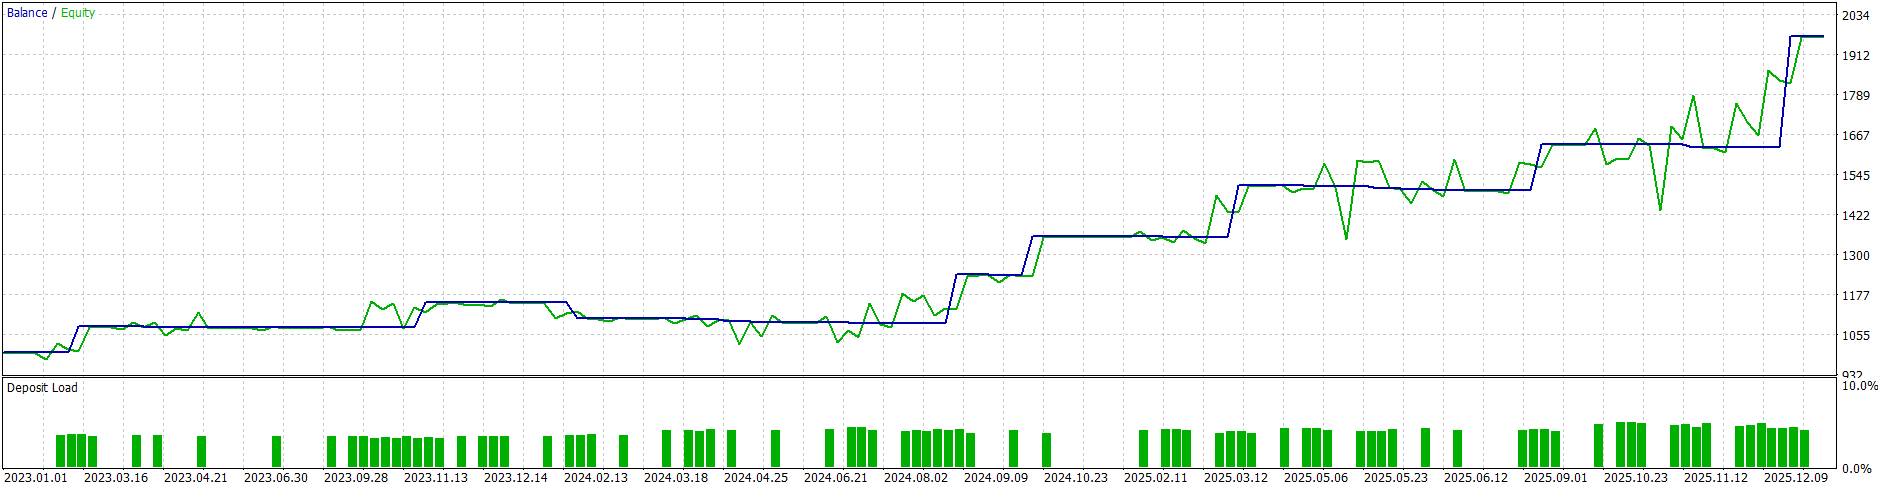Screen dimensions: 1878x485
Task: Click the 2023.03.16 date label
Action: (116, 478)
